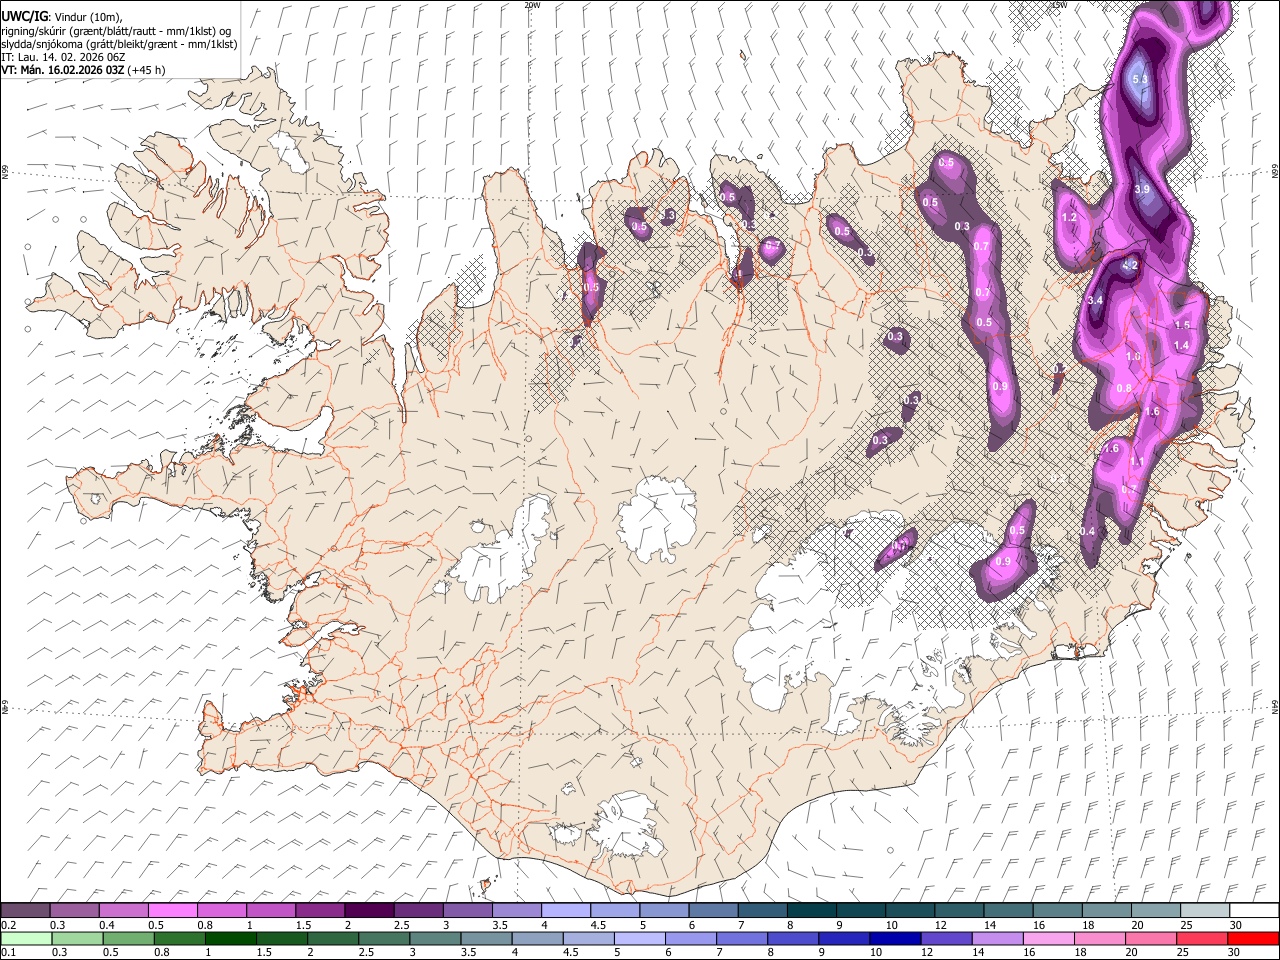This screenshot has height=960, width=1280.
Task: Click the 3.4 snowfall value on the map
Action: 1095,300
